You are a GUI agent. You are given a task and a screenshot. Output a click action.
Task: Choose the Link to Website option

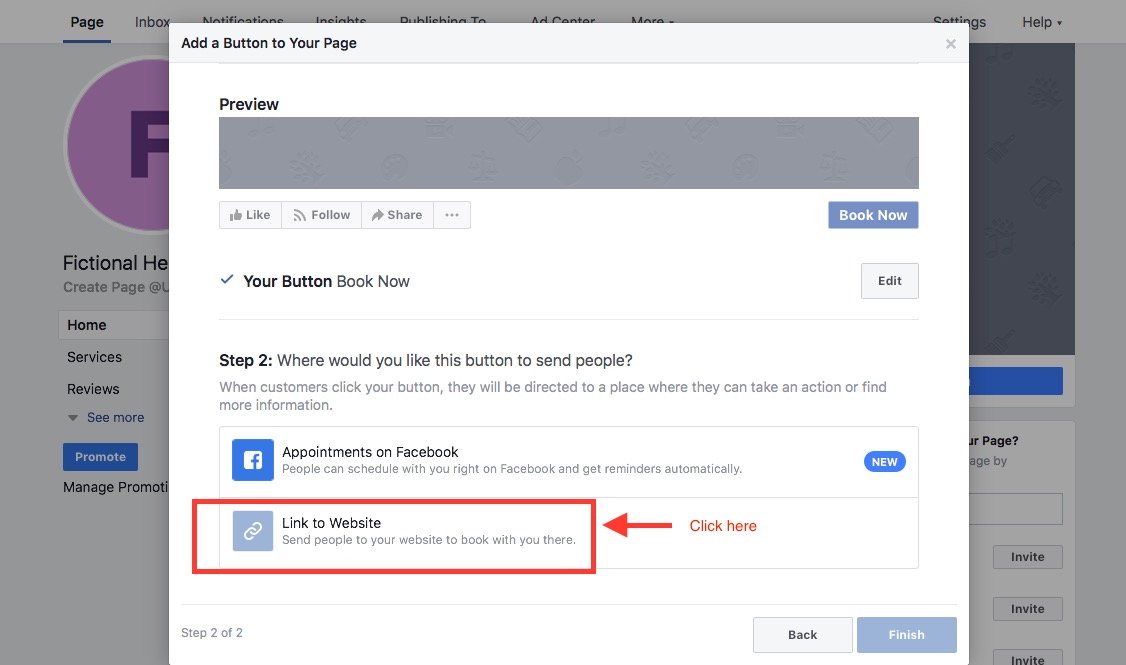tap(569, 532)
